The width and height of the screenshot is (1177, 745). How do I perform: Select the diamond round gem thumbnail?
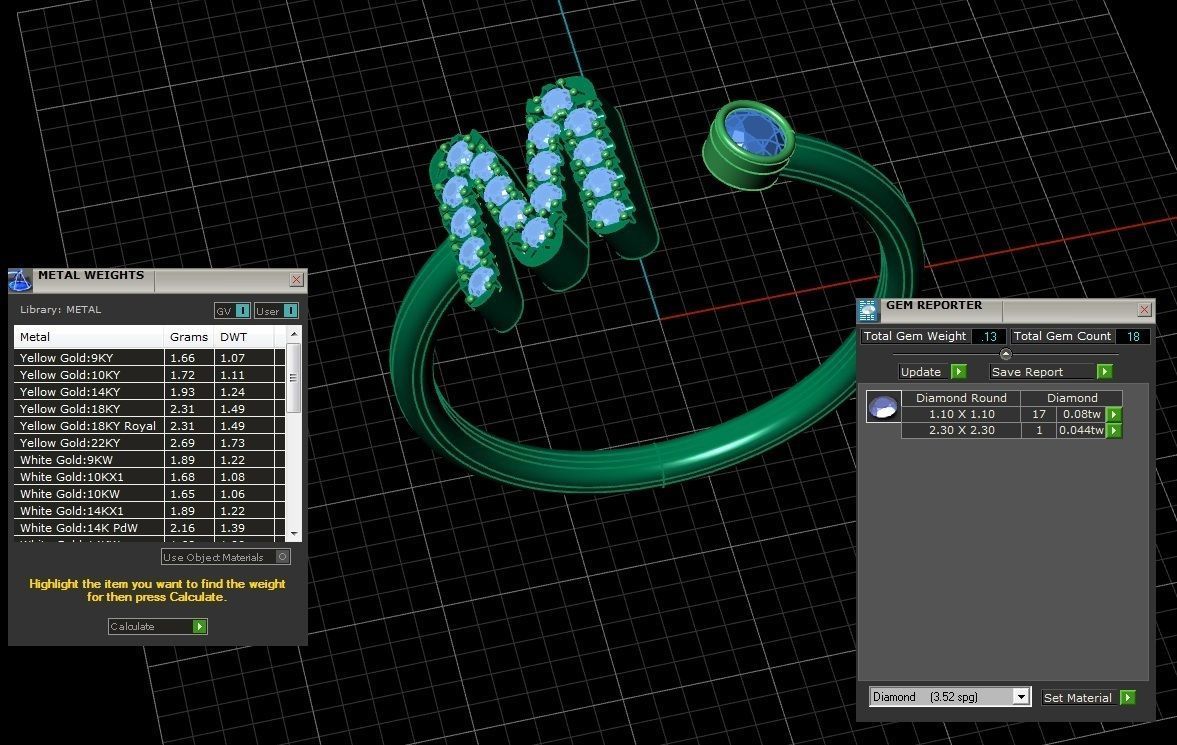(x=881, y=407)
